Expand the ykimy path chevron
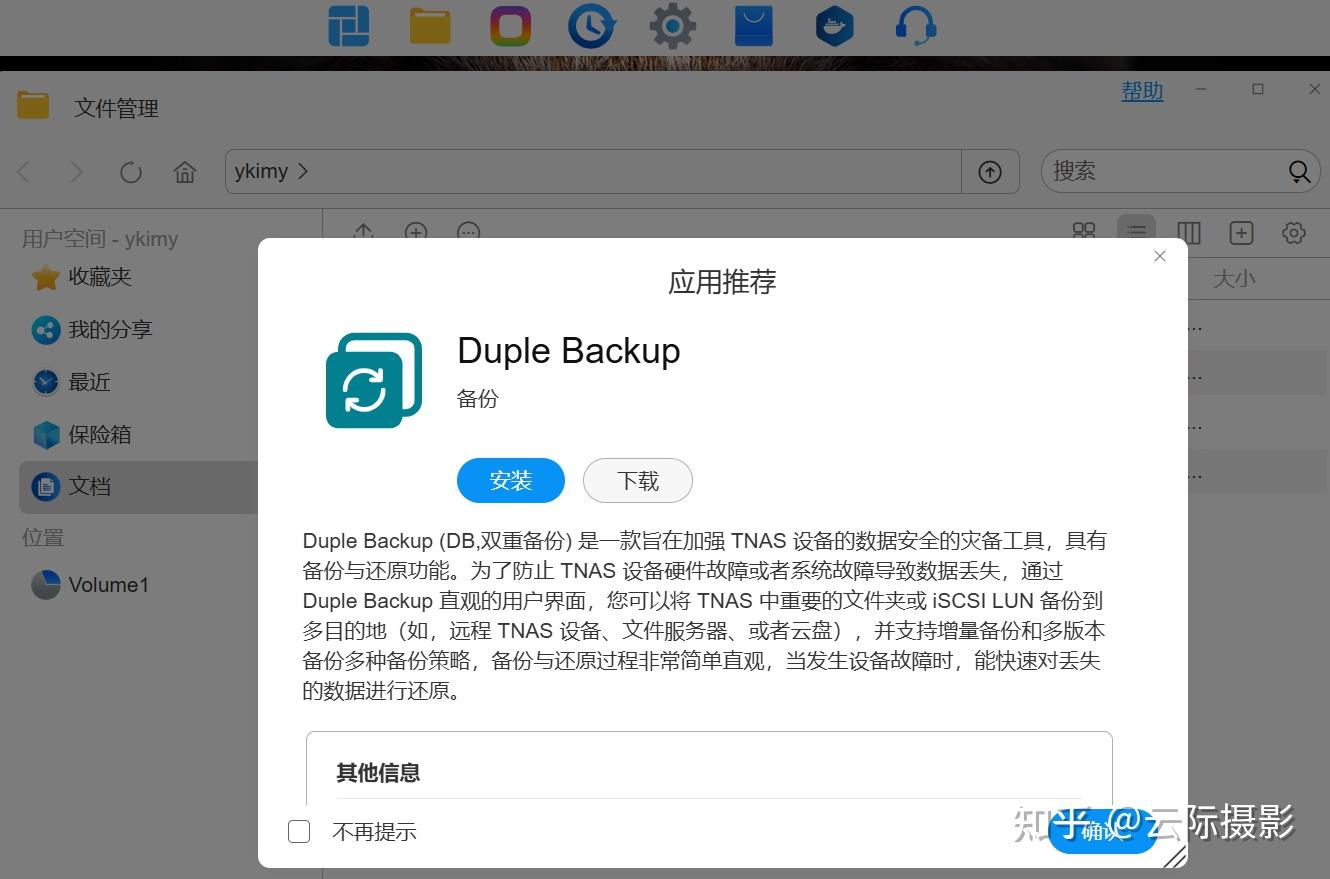 click(x=303, y=171)
